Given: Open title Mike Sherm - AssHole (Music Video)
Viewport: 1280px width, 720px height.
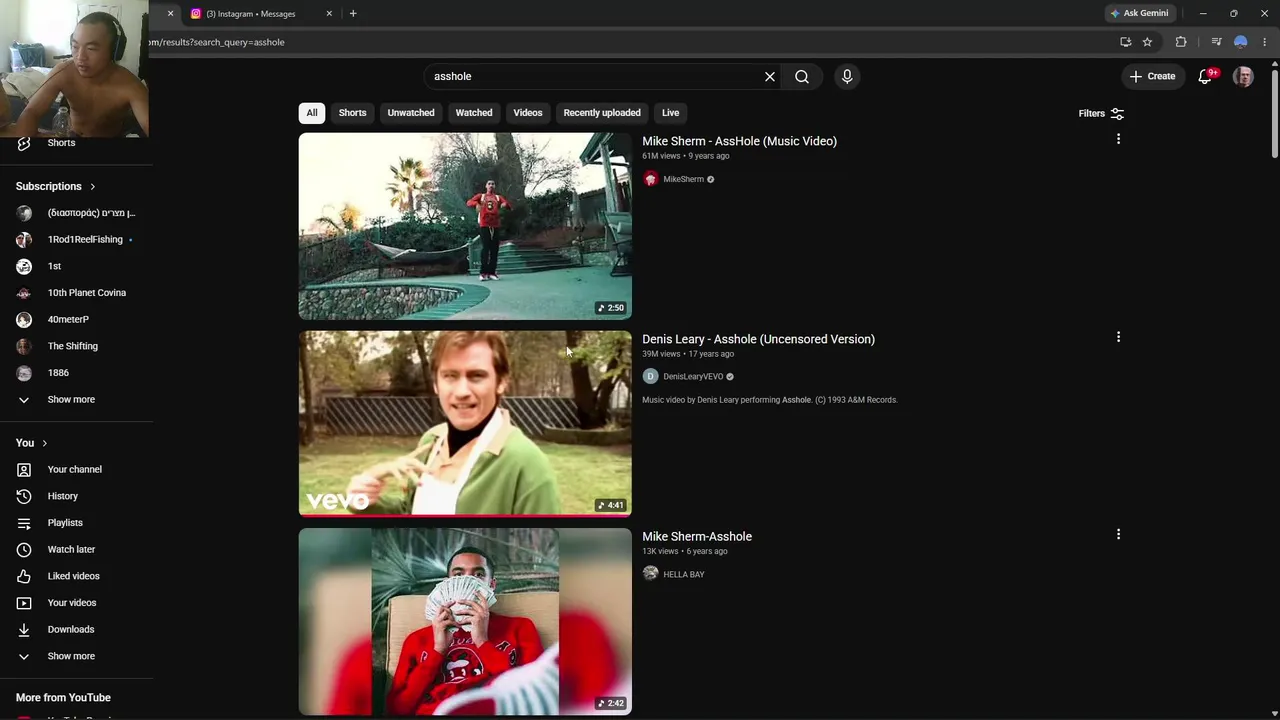Looking at the screenshot, I should tap(739, 141).
